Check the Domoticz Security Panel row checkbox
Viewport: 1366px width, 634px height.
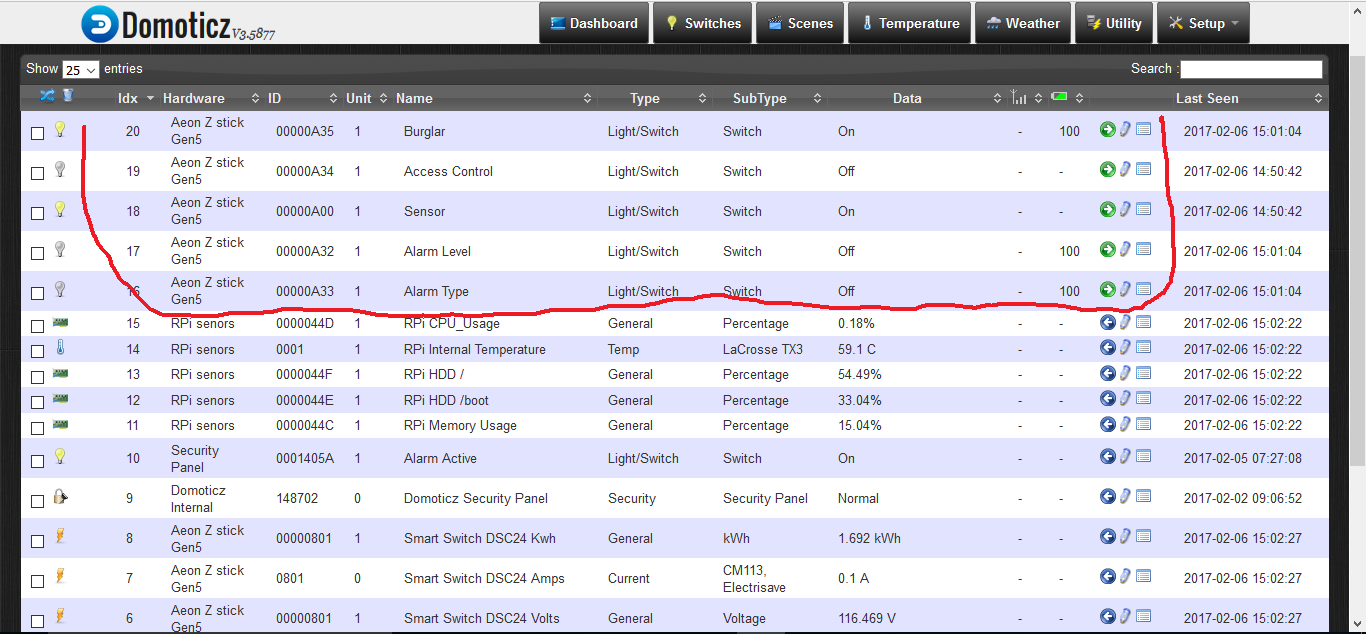click(x=38, y=500)
